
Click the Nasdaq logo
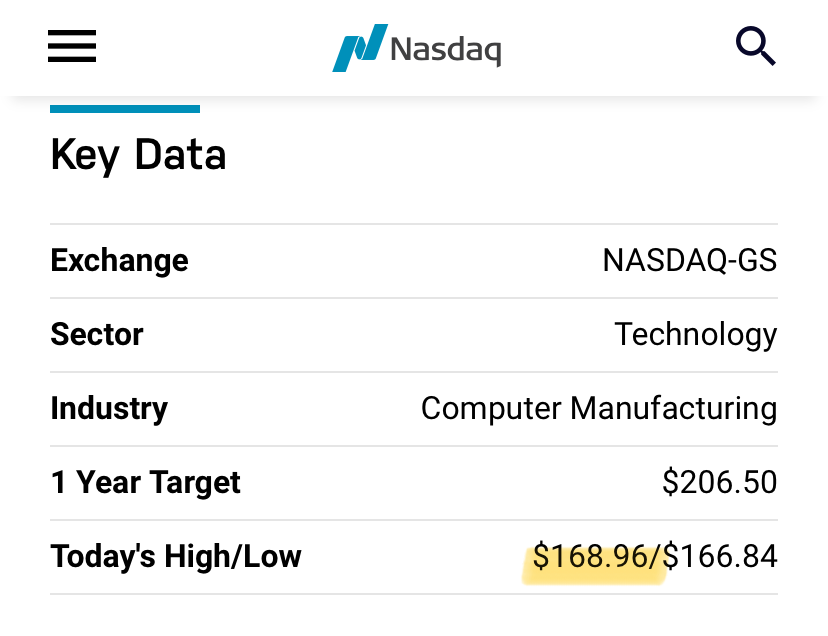pos(417,48)
